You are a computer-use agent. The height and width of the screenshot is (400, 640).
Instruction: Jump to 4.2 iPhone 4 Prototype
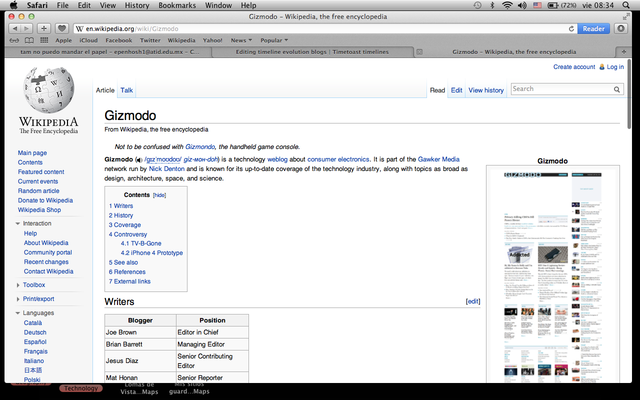[151, 253]
